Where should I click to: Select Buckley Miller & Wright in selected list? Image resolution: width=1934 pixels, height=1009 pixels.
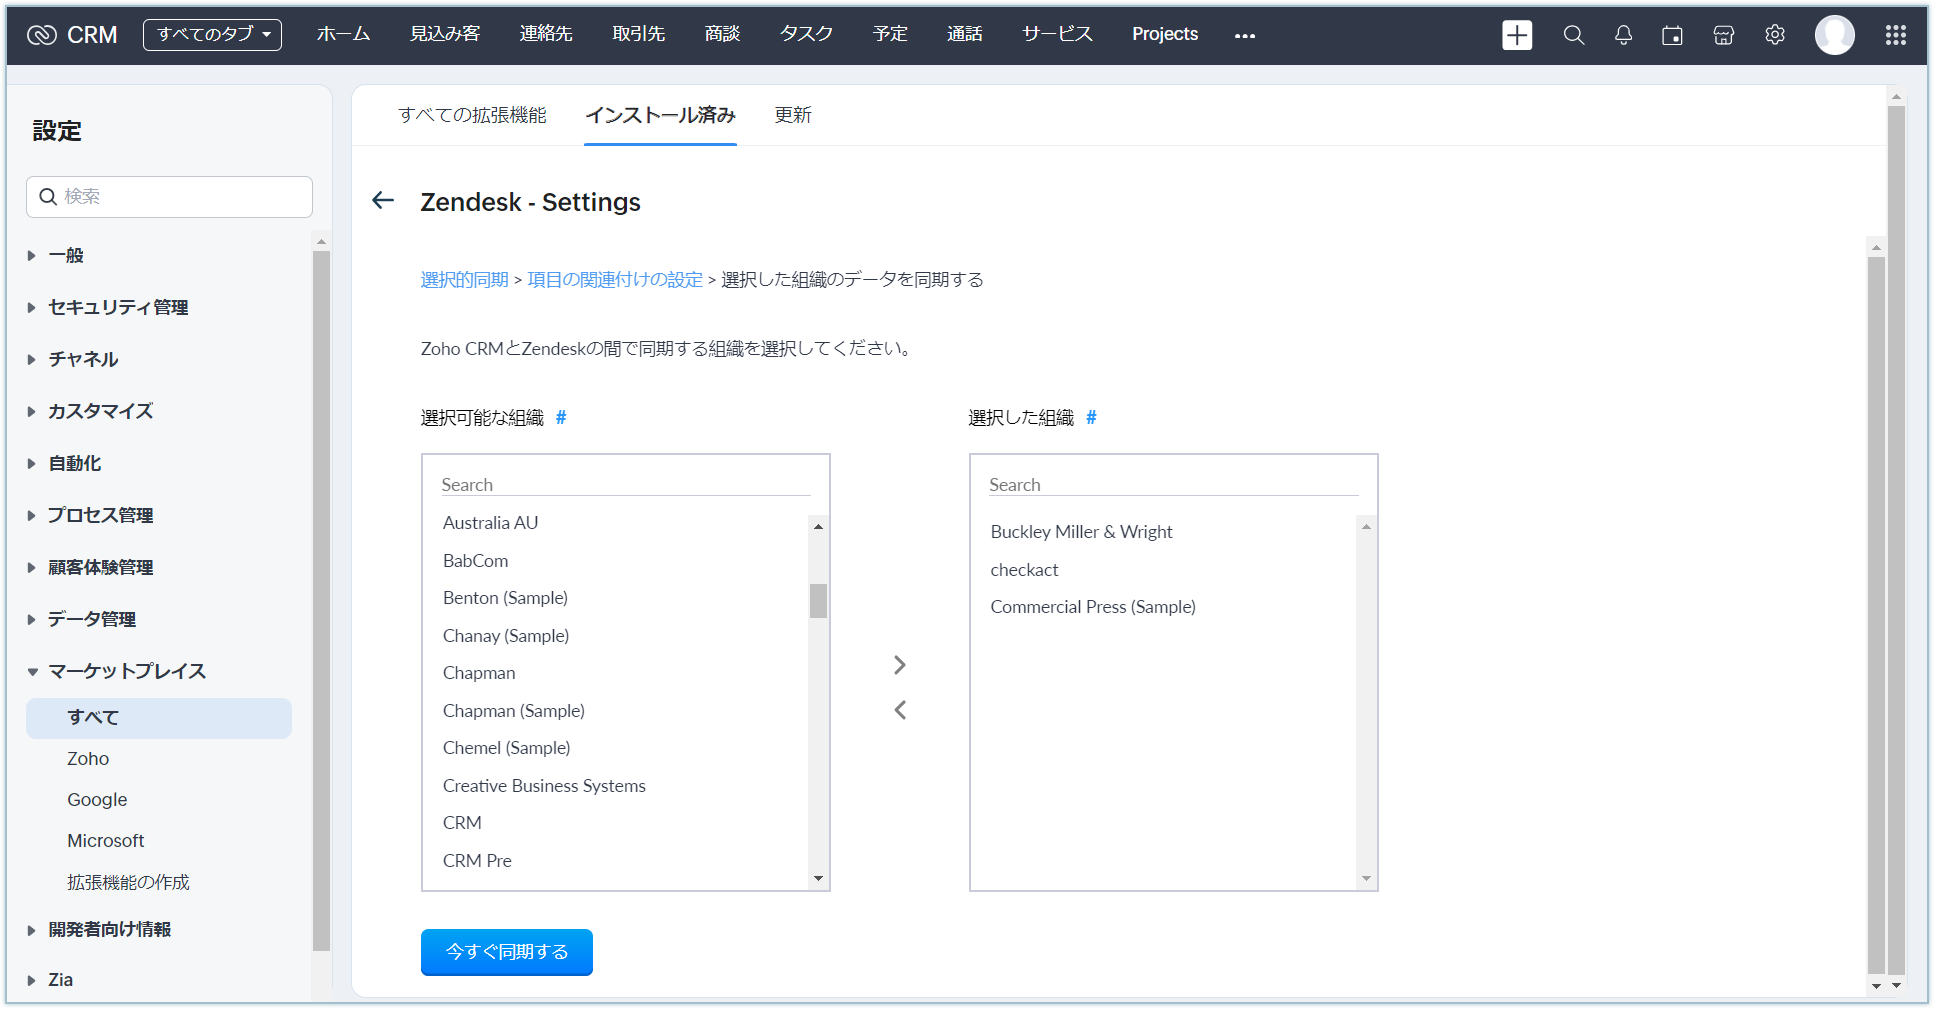1081,532
